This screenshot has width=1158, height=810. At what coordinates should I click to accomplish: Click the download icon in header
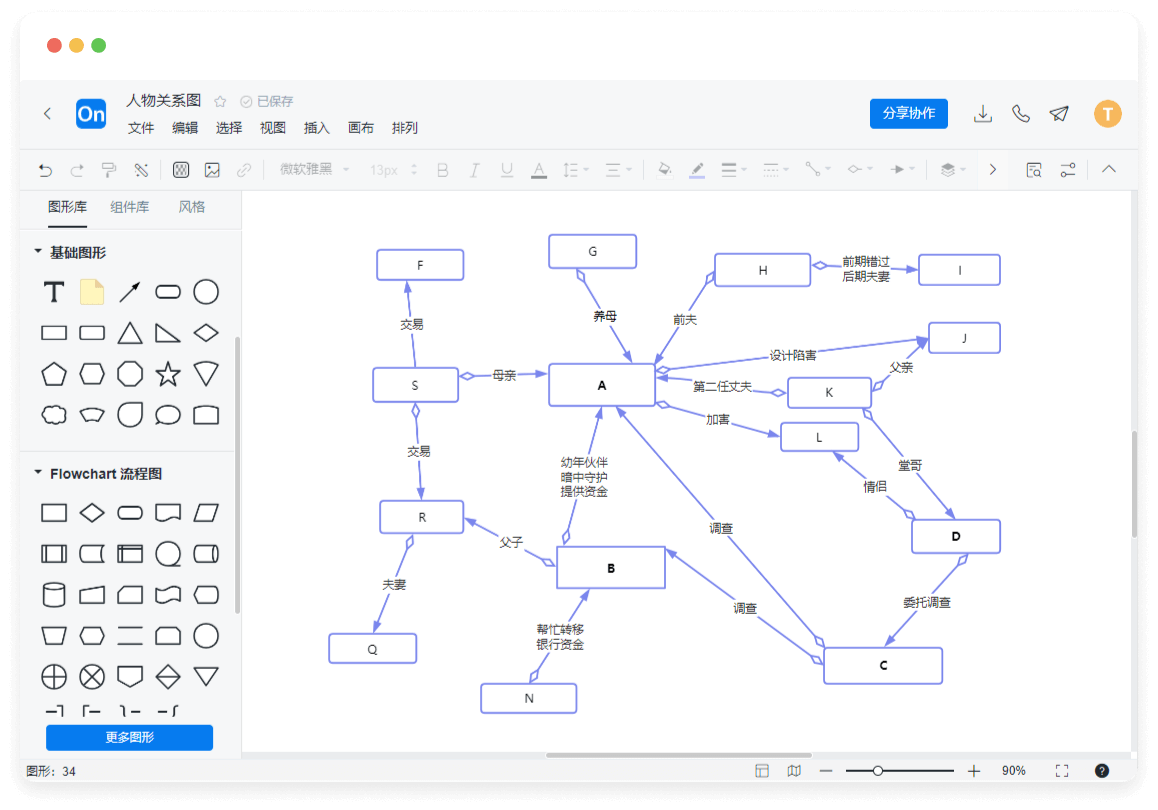[x=983, y=114]
